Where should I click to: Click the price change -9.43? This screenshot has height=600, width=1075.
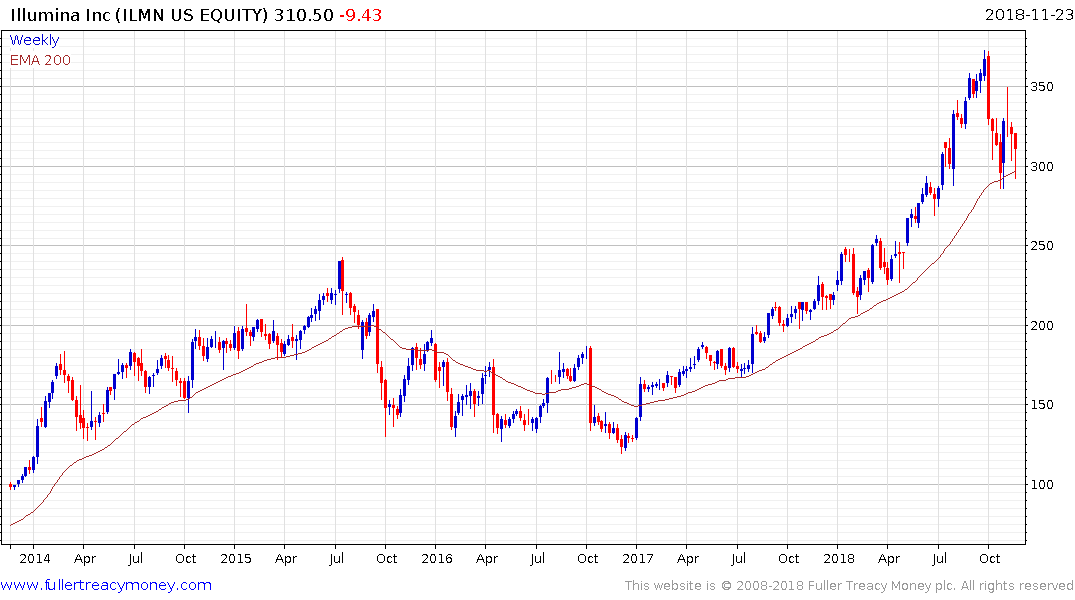click(x=361, y=15)
